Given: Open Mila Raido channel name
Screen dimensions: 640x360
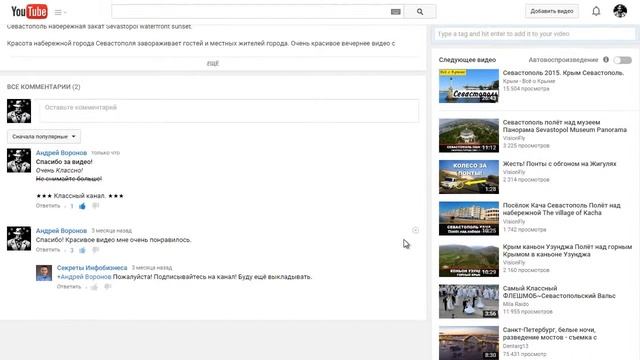Looking at the screenshot, I should point(516,304).
